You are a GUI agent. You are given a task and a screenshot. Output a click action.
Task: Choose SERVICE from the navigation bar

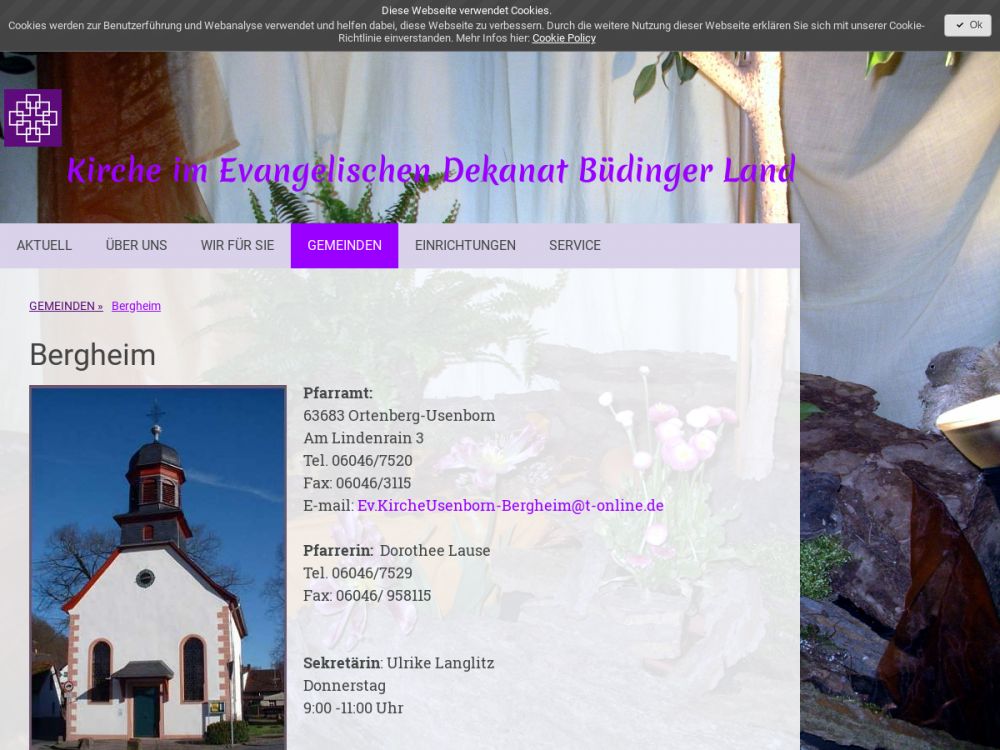tap(575, 246)
